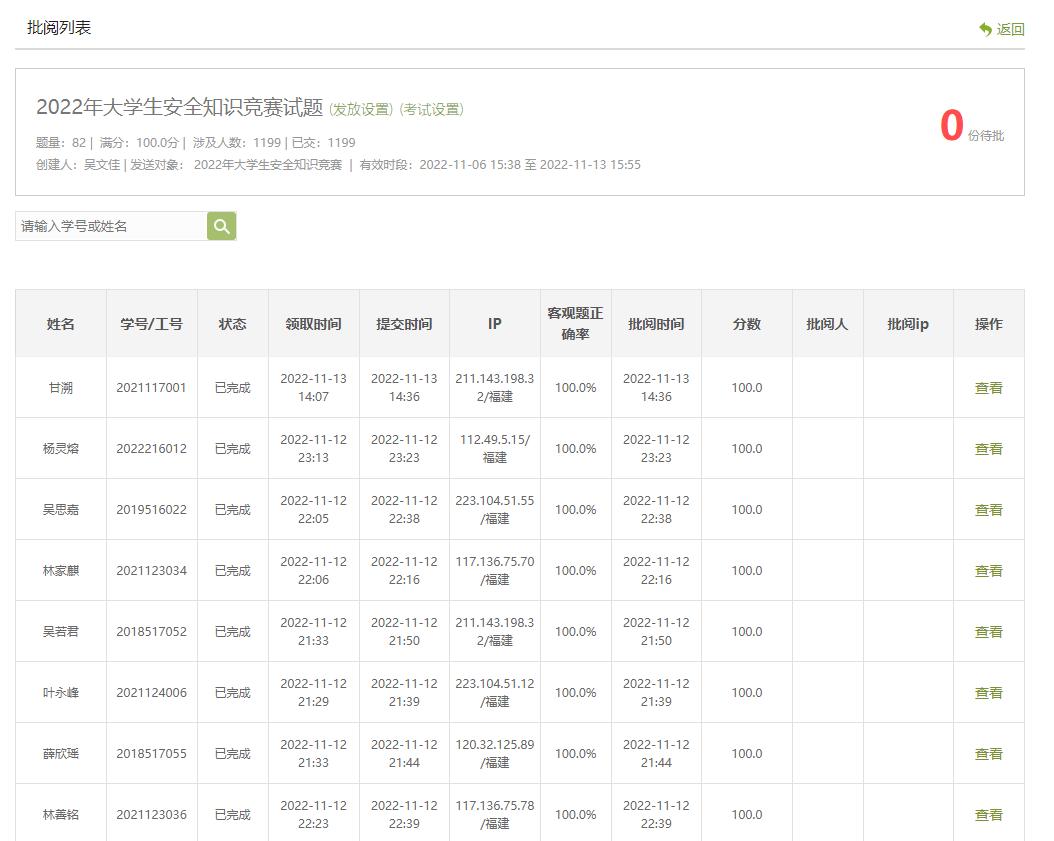The height and width of the screenshot is (841, 1054).
Task: Click the 返回 link text
Action: point(1010,30)
